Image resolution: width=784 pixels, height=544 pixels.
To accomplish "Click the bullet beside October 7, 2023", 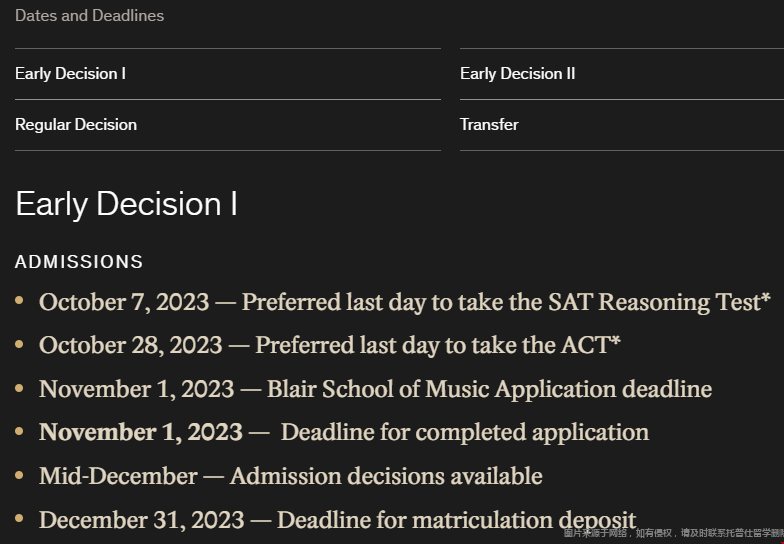I will pos(20,300).
